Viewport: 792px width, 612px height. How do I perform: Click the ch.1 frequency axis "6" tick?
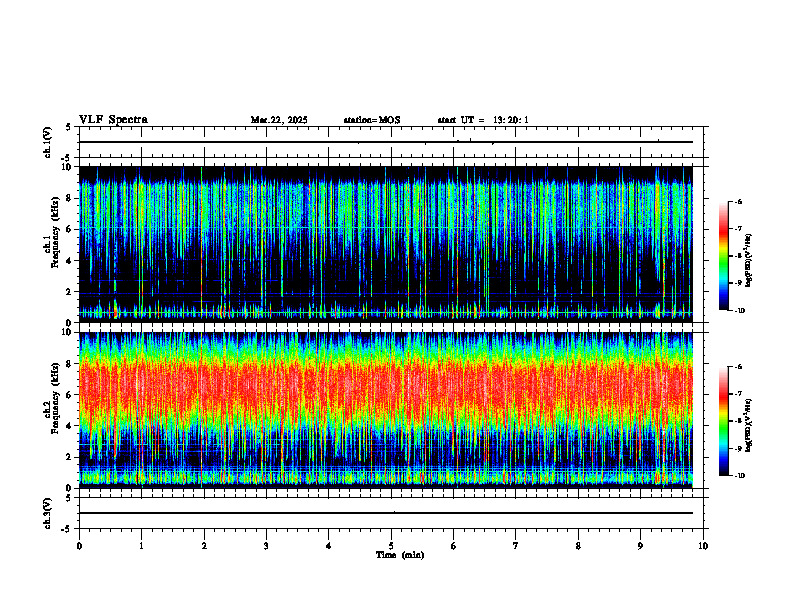tap(69, 229)
